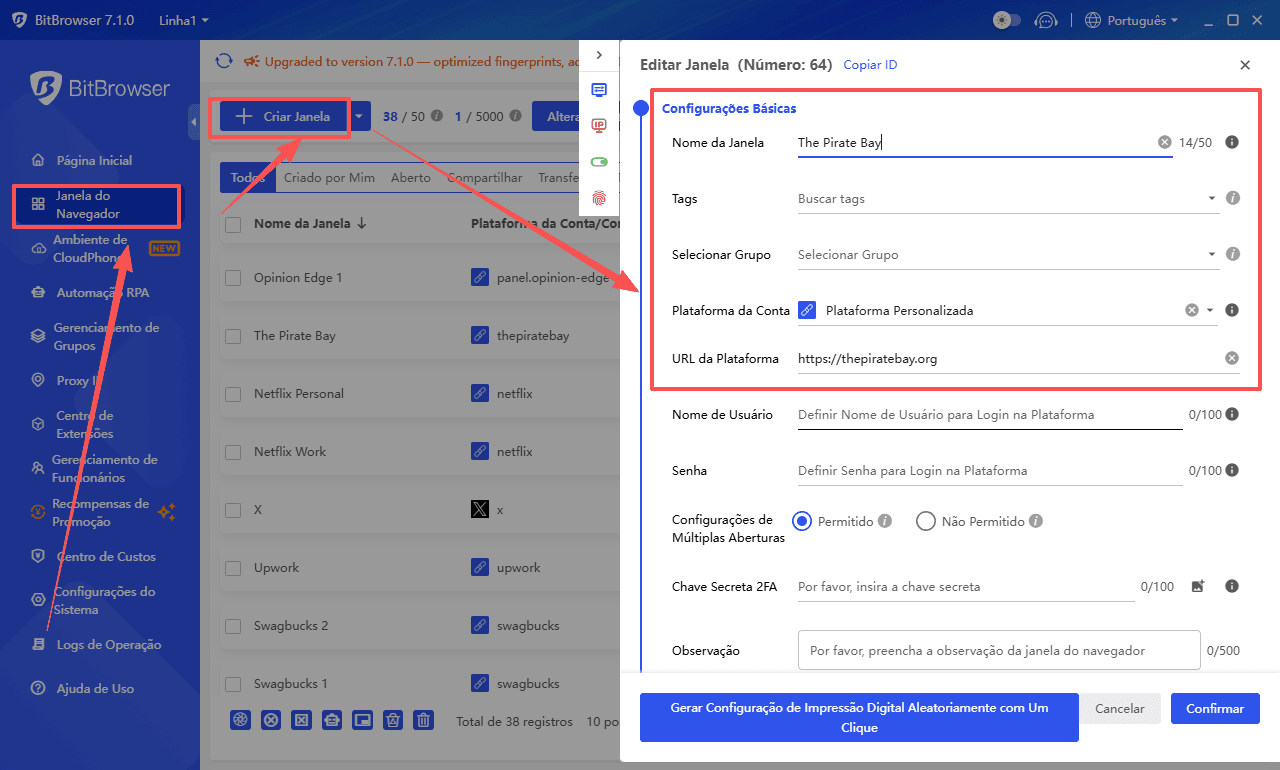The width and height of the screenshot is (1280, 770).
Task: Click the Senha input field
Action: point(988,470)
